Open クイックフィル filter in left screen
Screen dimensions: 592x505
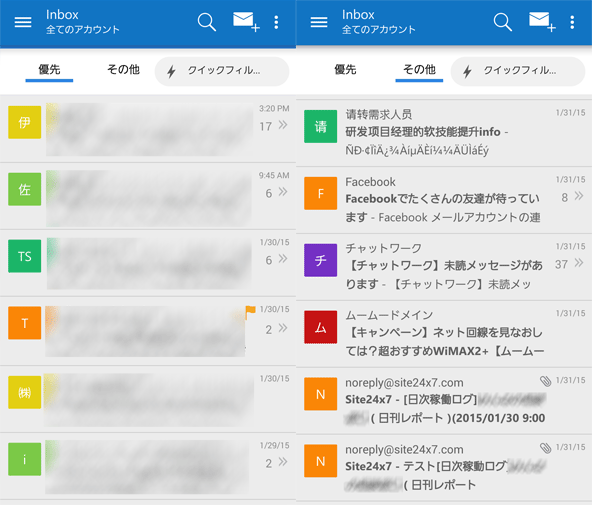tap(222, 71)
